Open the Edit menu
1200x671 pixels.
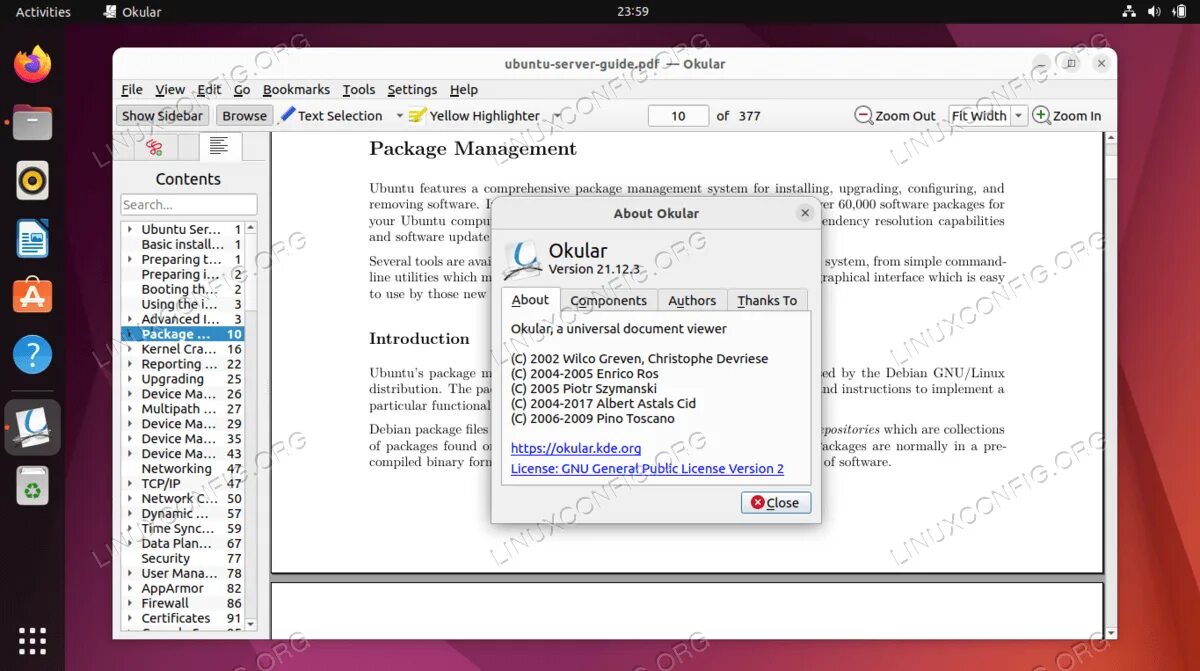point(209,89)
